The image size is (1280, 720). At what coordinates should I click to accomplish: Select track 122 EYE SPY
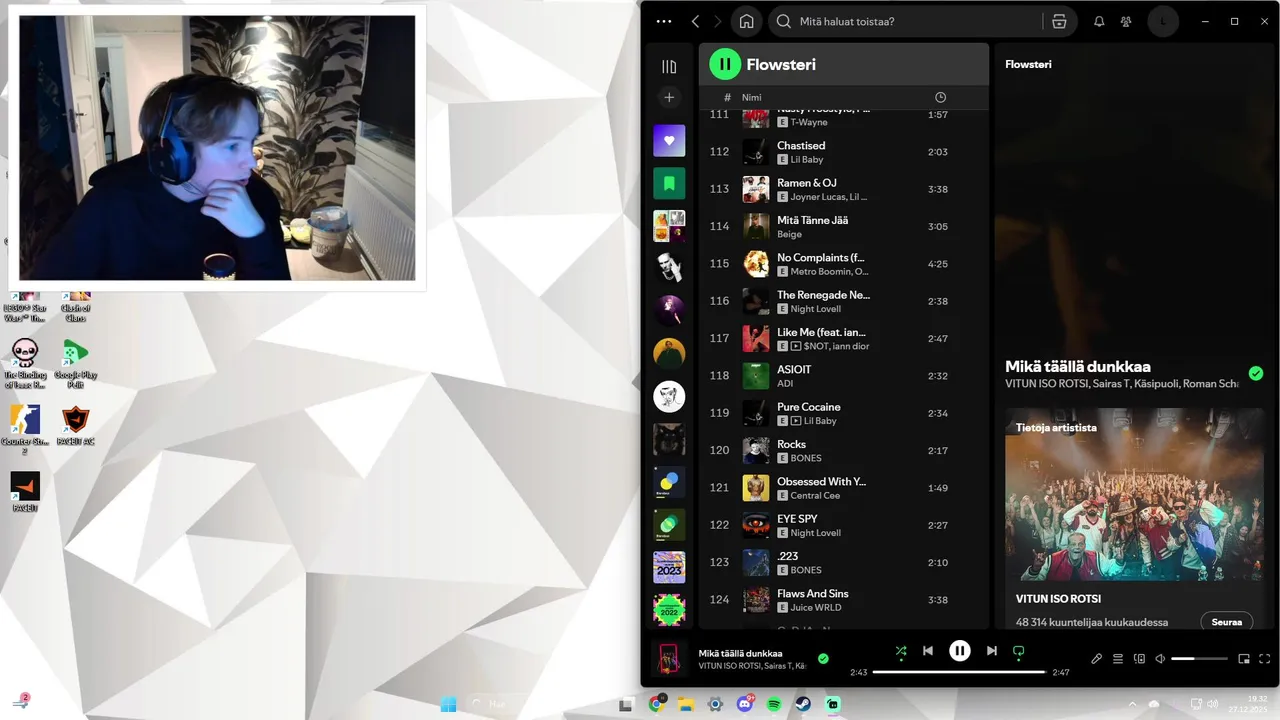[x=843, y=525]
